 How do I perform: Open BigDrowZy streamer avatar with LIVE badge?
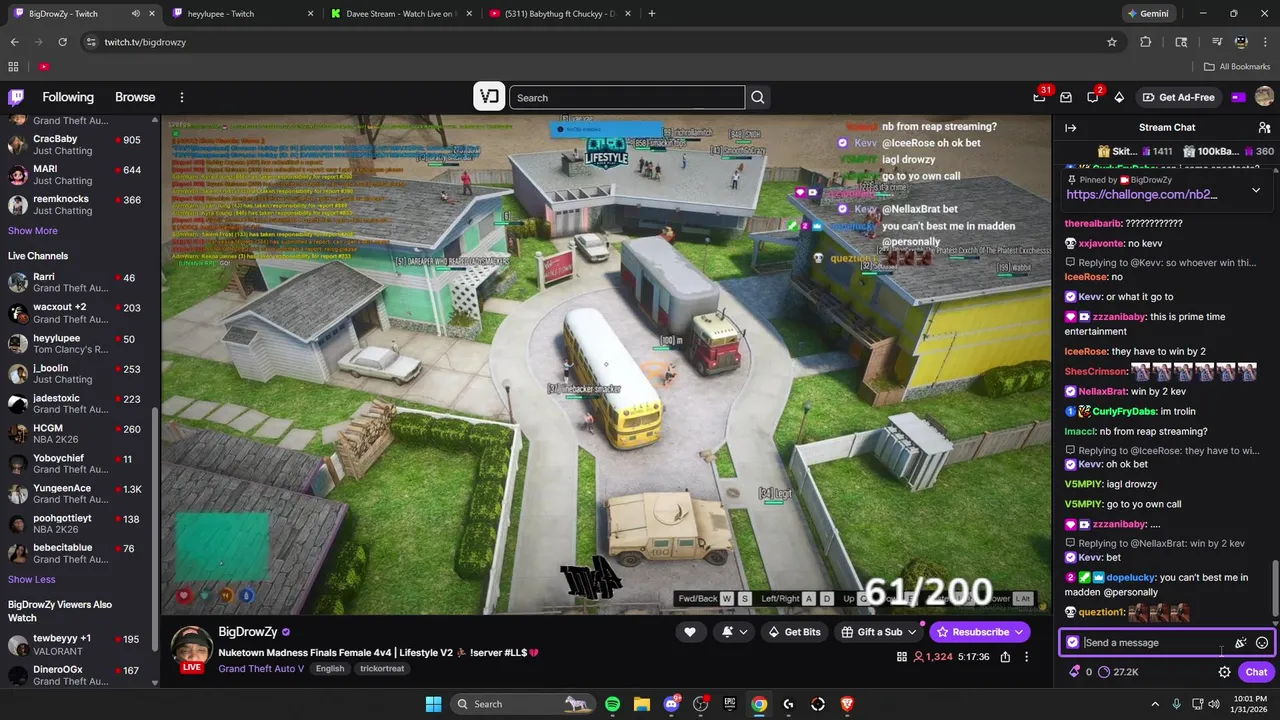[192, 650]
